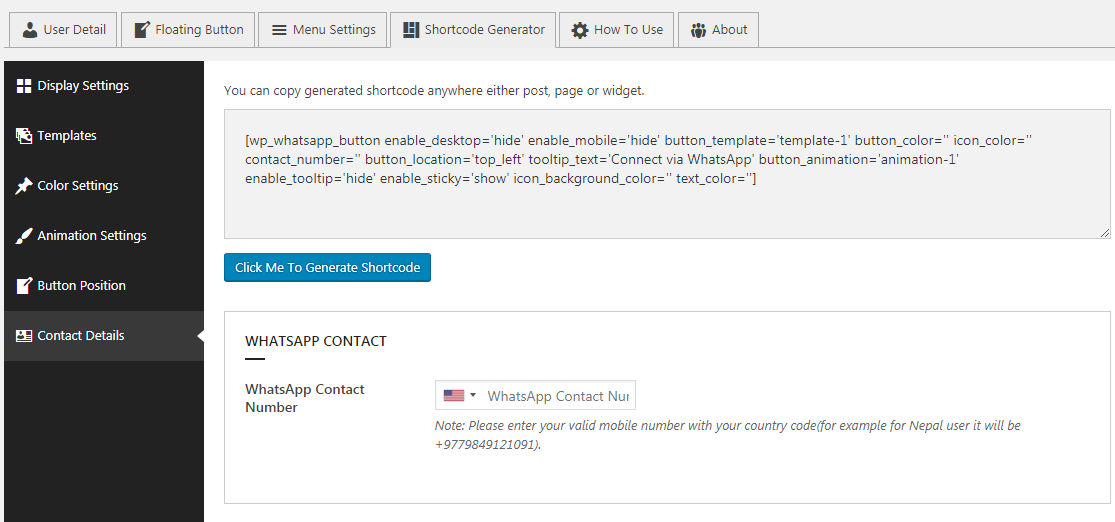1115x522 pixels.
Task: Click the country code note text
Action: [727, 435]
